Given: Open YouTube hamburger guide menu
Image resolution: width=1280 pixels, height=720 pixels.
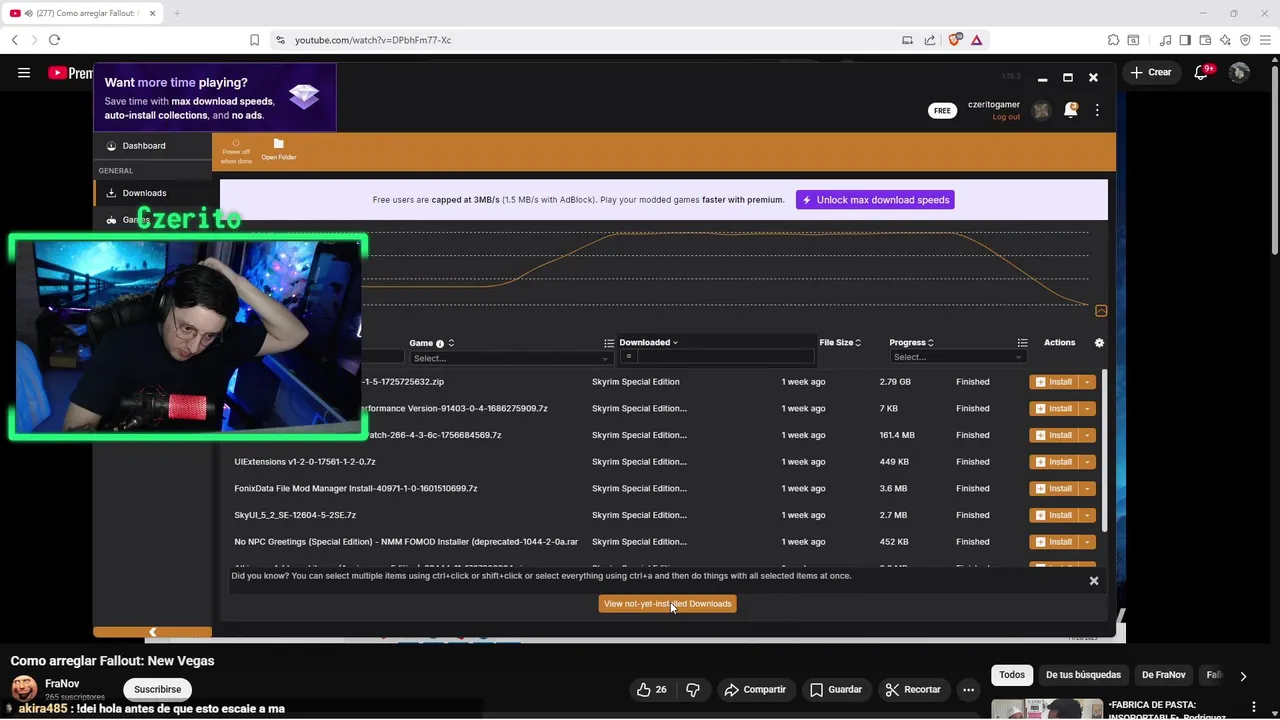Looking at the screenshot, I should pyautogui.click(x=24, y=72).
